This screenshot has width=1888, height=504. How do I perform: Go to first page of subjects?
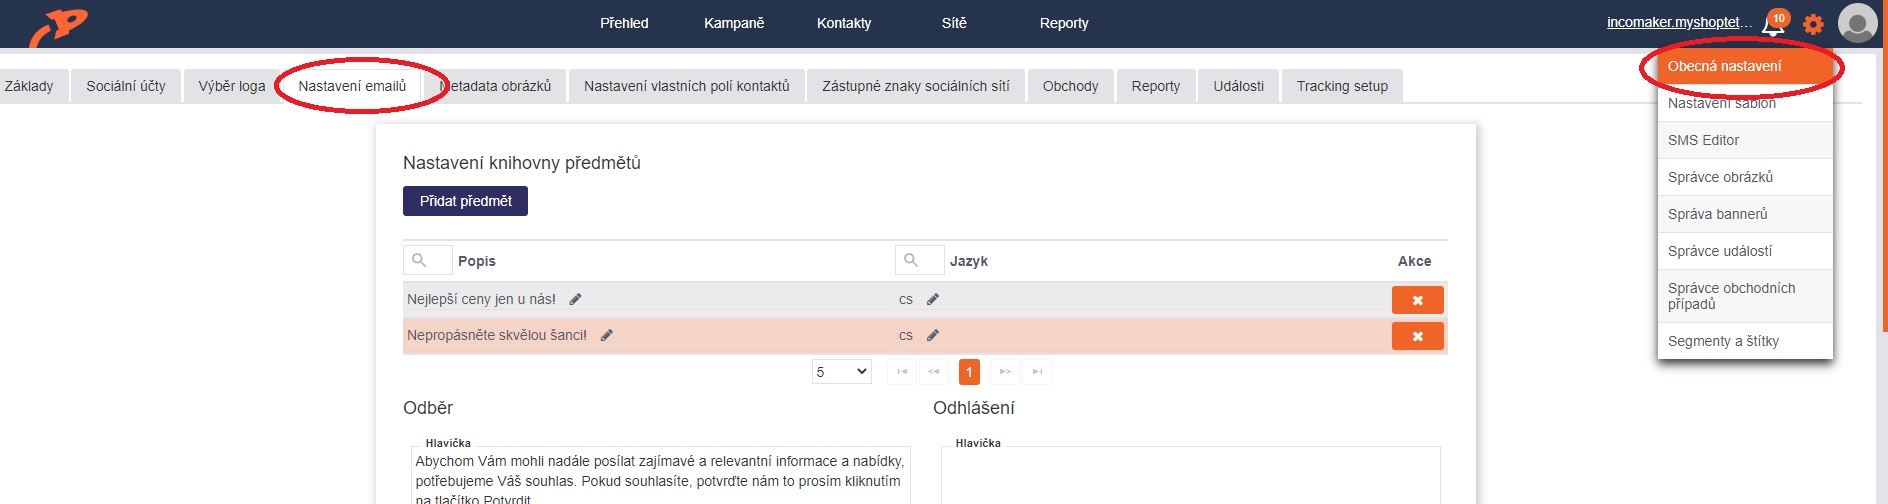click(902, 372)
